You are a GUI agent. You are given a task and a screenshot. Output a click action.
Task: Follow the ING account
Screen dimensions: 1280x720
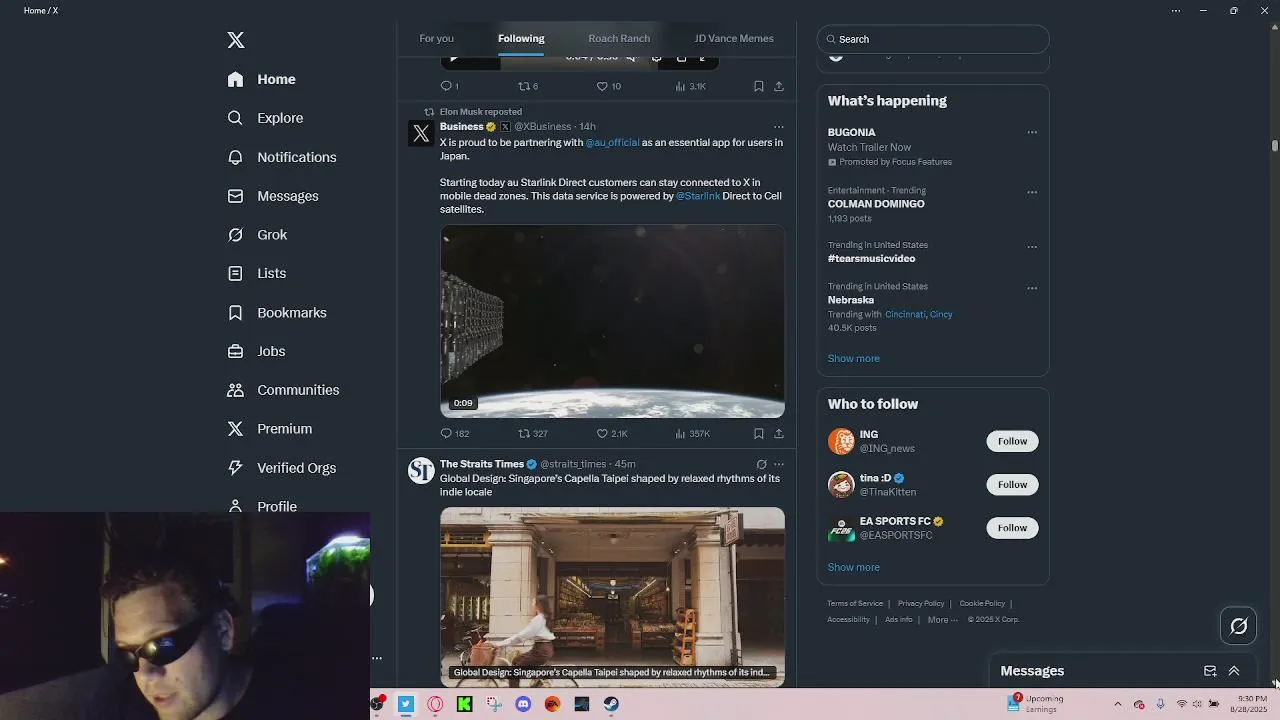click(x=1012, y=441)
